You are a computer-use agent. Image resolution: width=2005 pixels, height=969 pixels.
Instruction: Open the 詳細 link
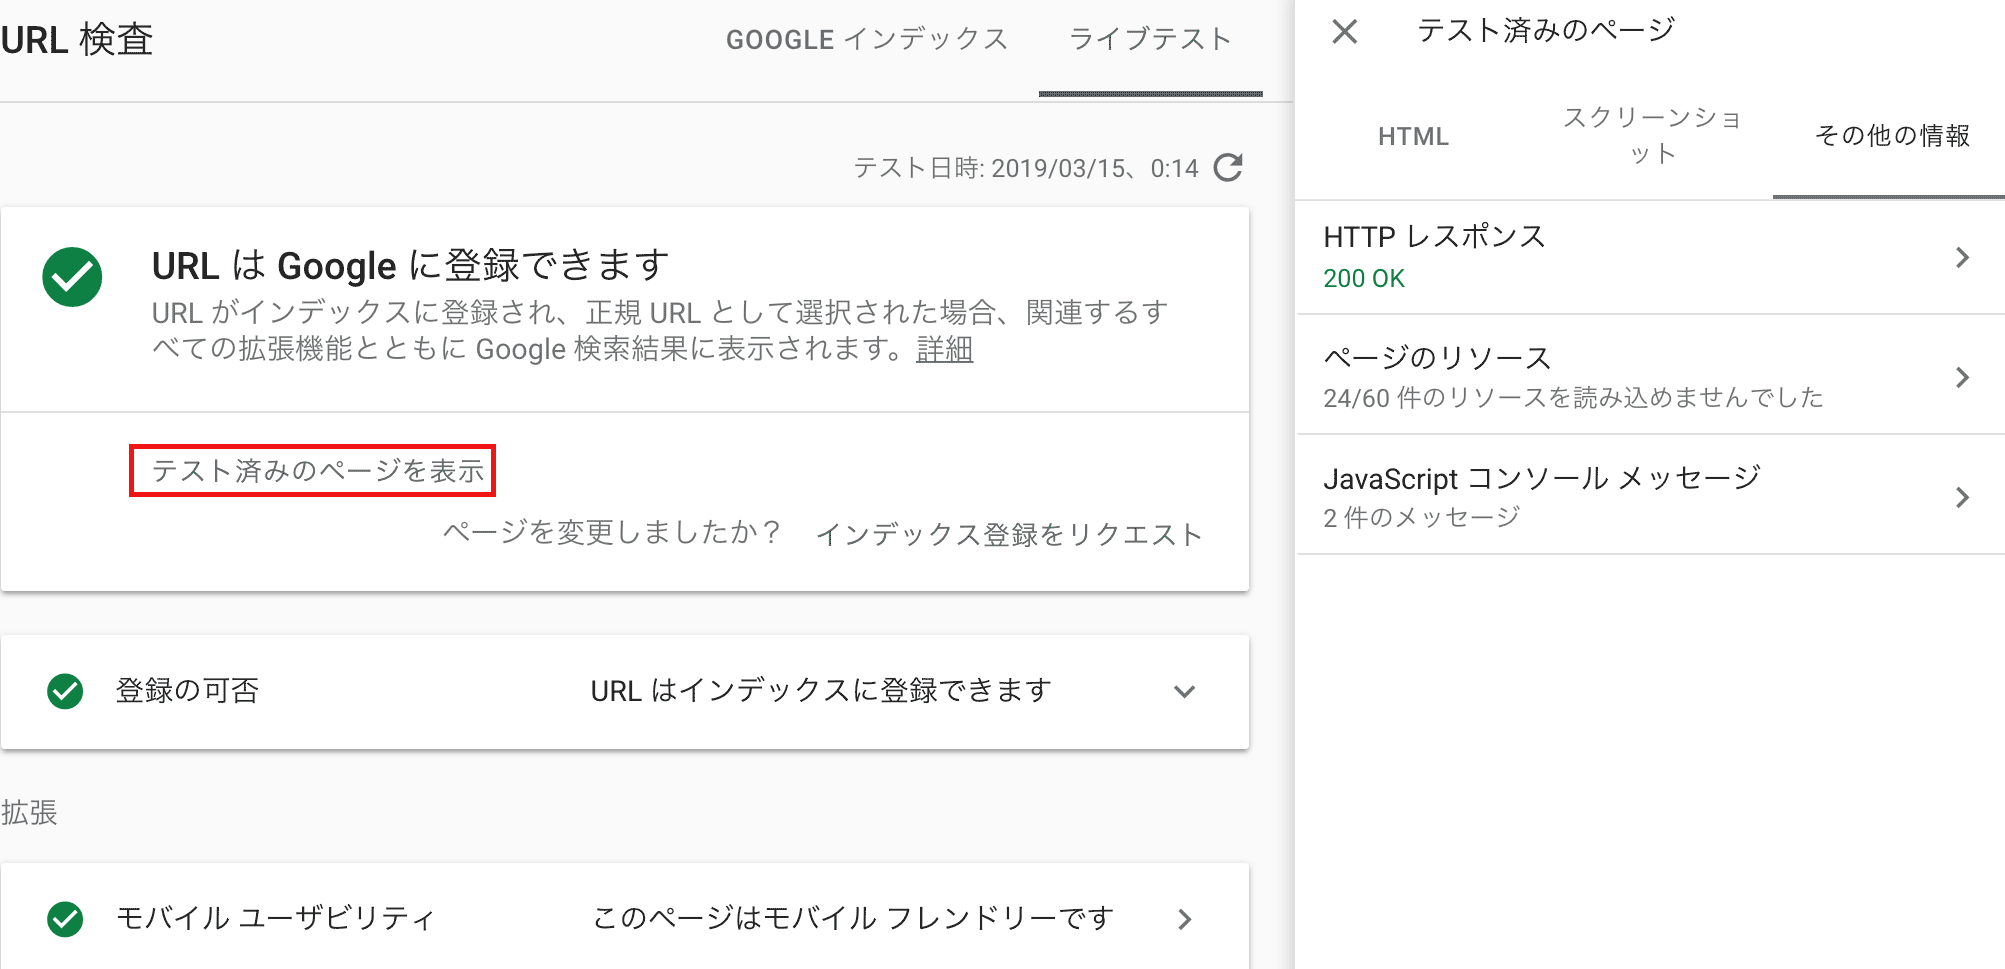(944, 350)
